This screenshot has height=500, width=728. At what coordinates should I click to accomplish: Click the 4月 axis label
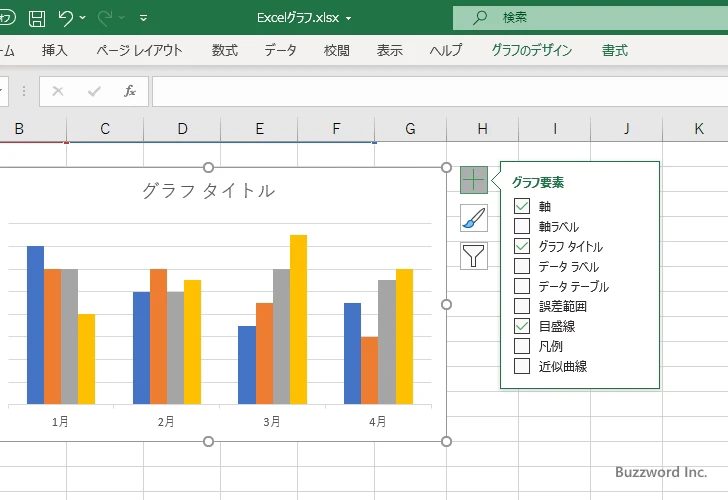(377, 422)
